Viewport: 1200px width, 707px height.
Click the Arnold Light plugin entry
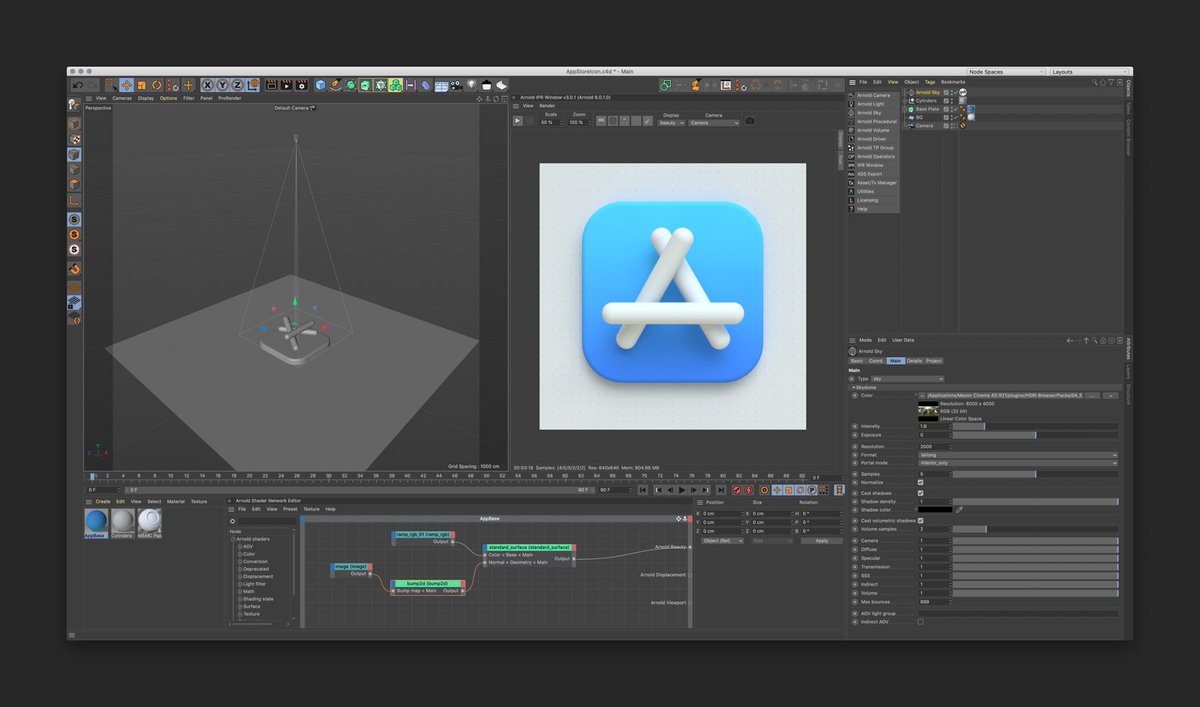873,104
